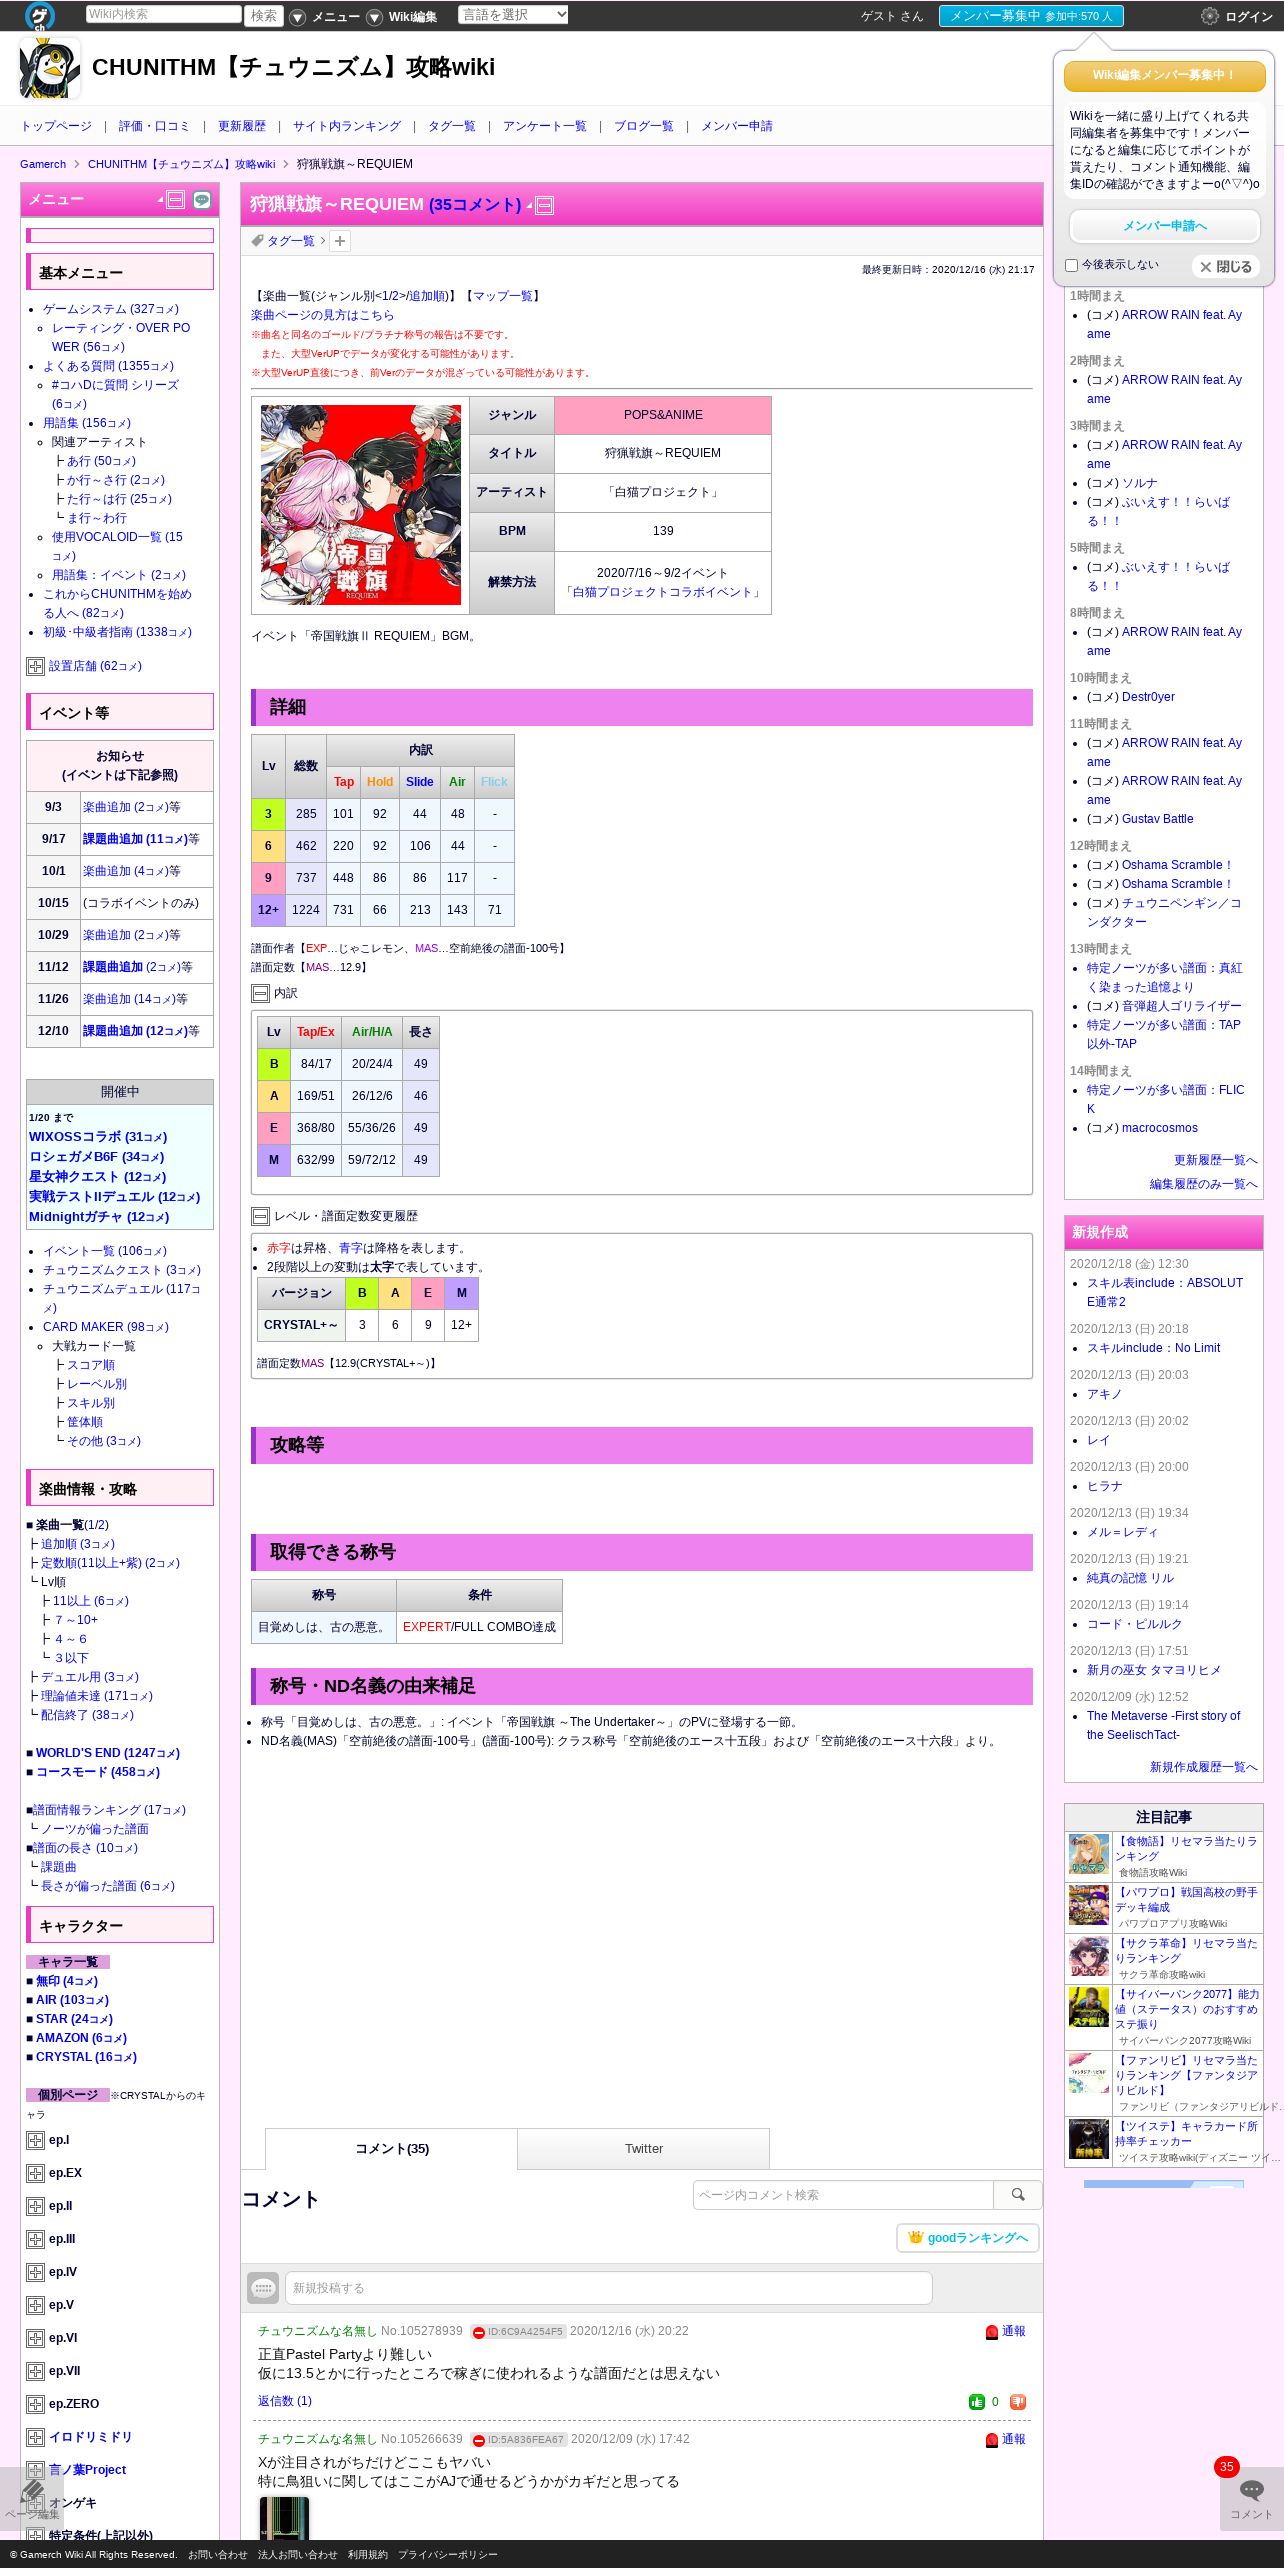Viewport: 1284px width, 2568px height.
Task: Focus the Wiki内検索 input field
Action: pyautogui.click(x=163, y=14)
